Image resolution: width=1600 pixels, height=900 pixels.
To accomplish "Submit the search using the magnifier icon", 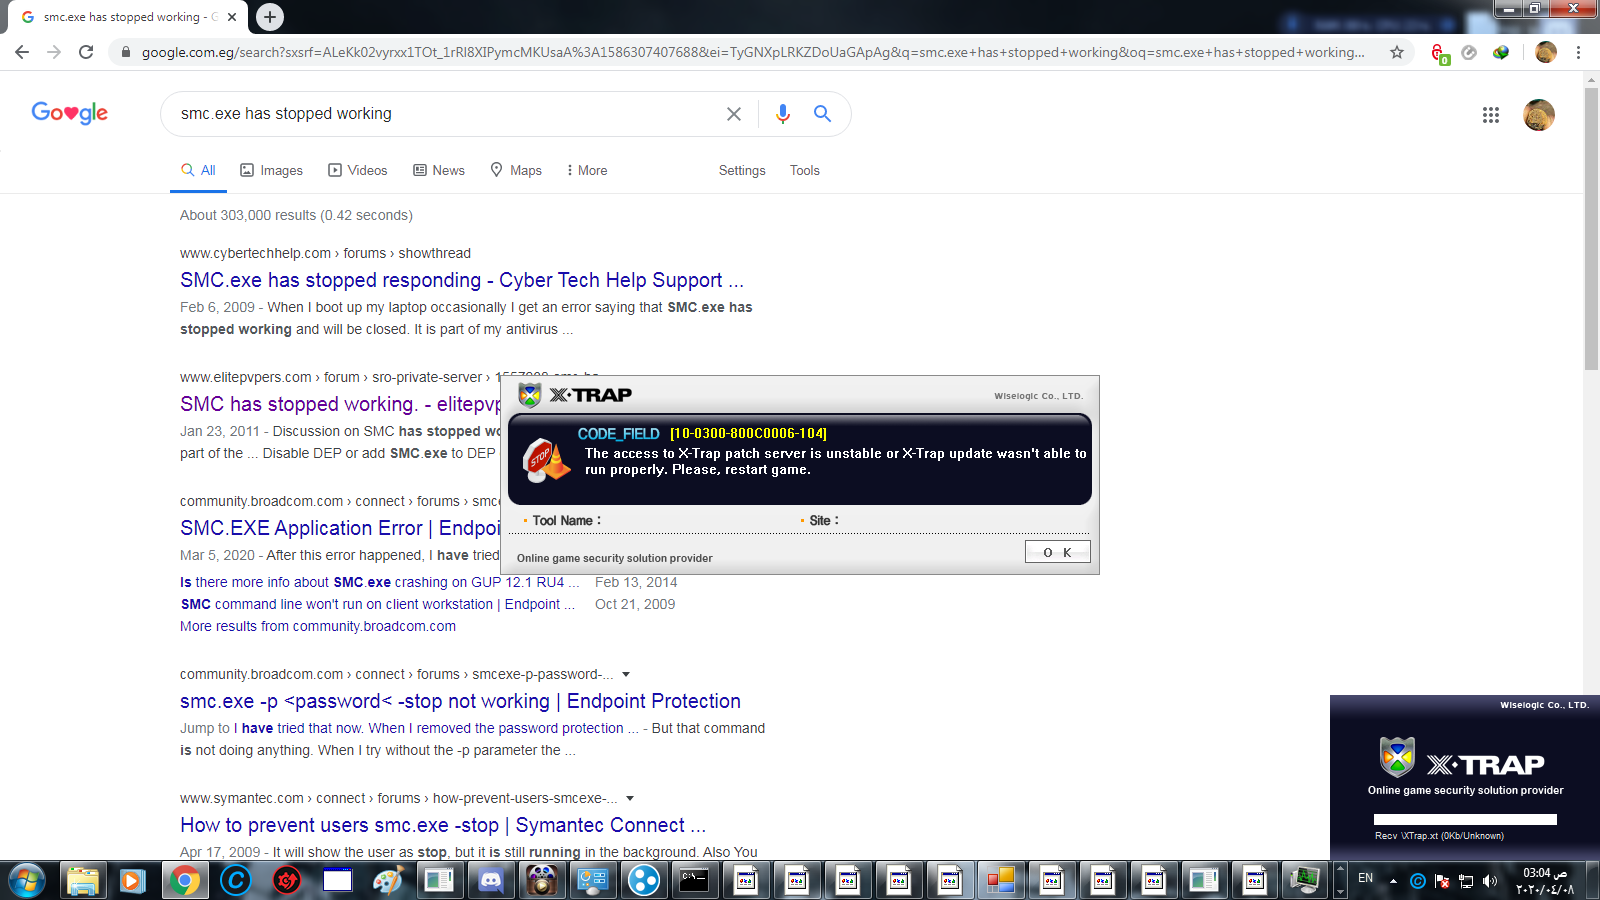I will (x=822, y=114).
